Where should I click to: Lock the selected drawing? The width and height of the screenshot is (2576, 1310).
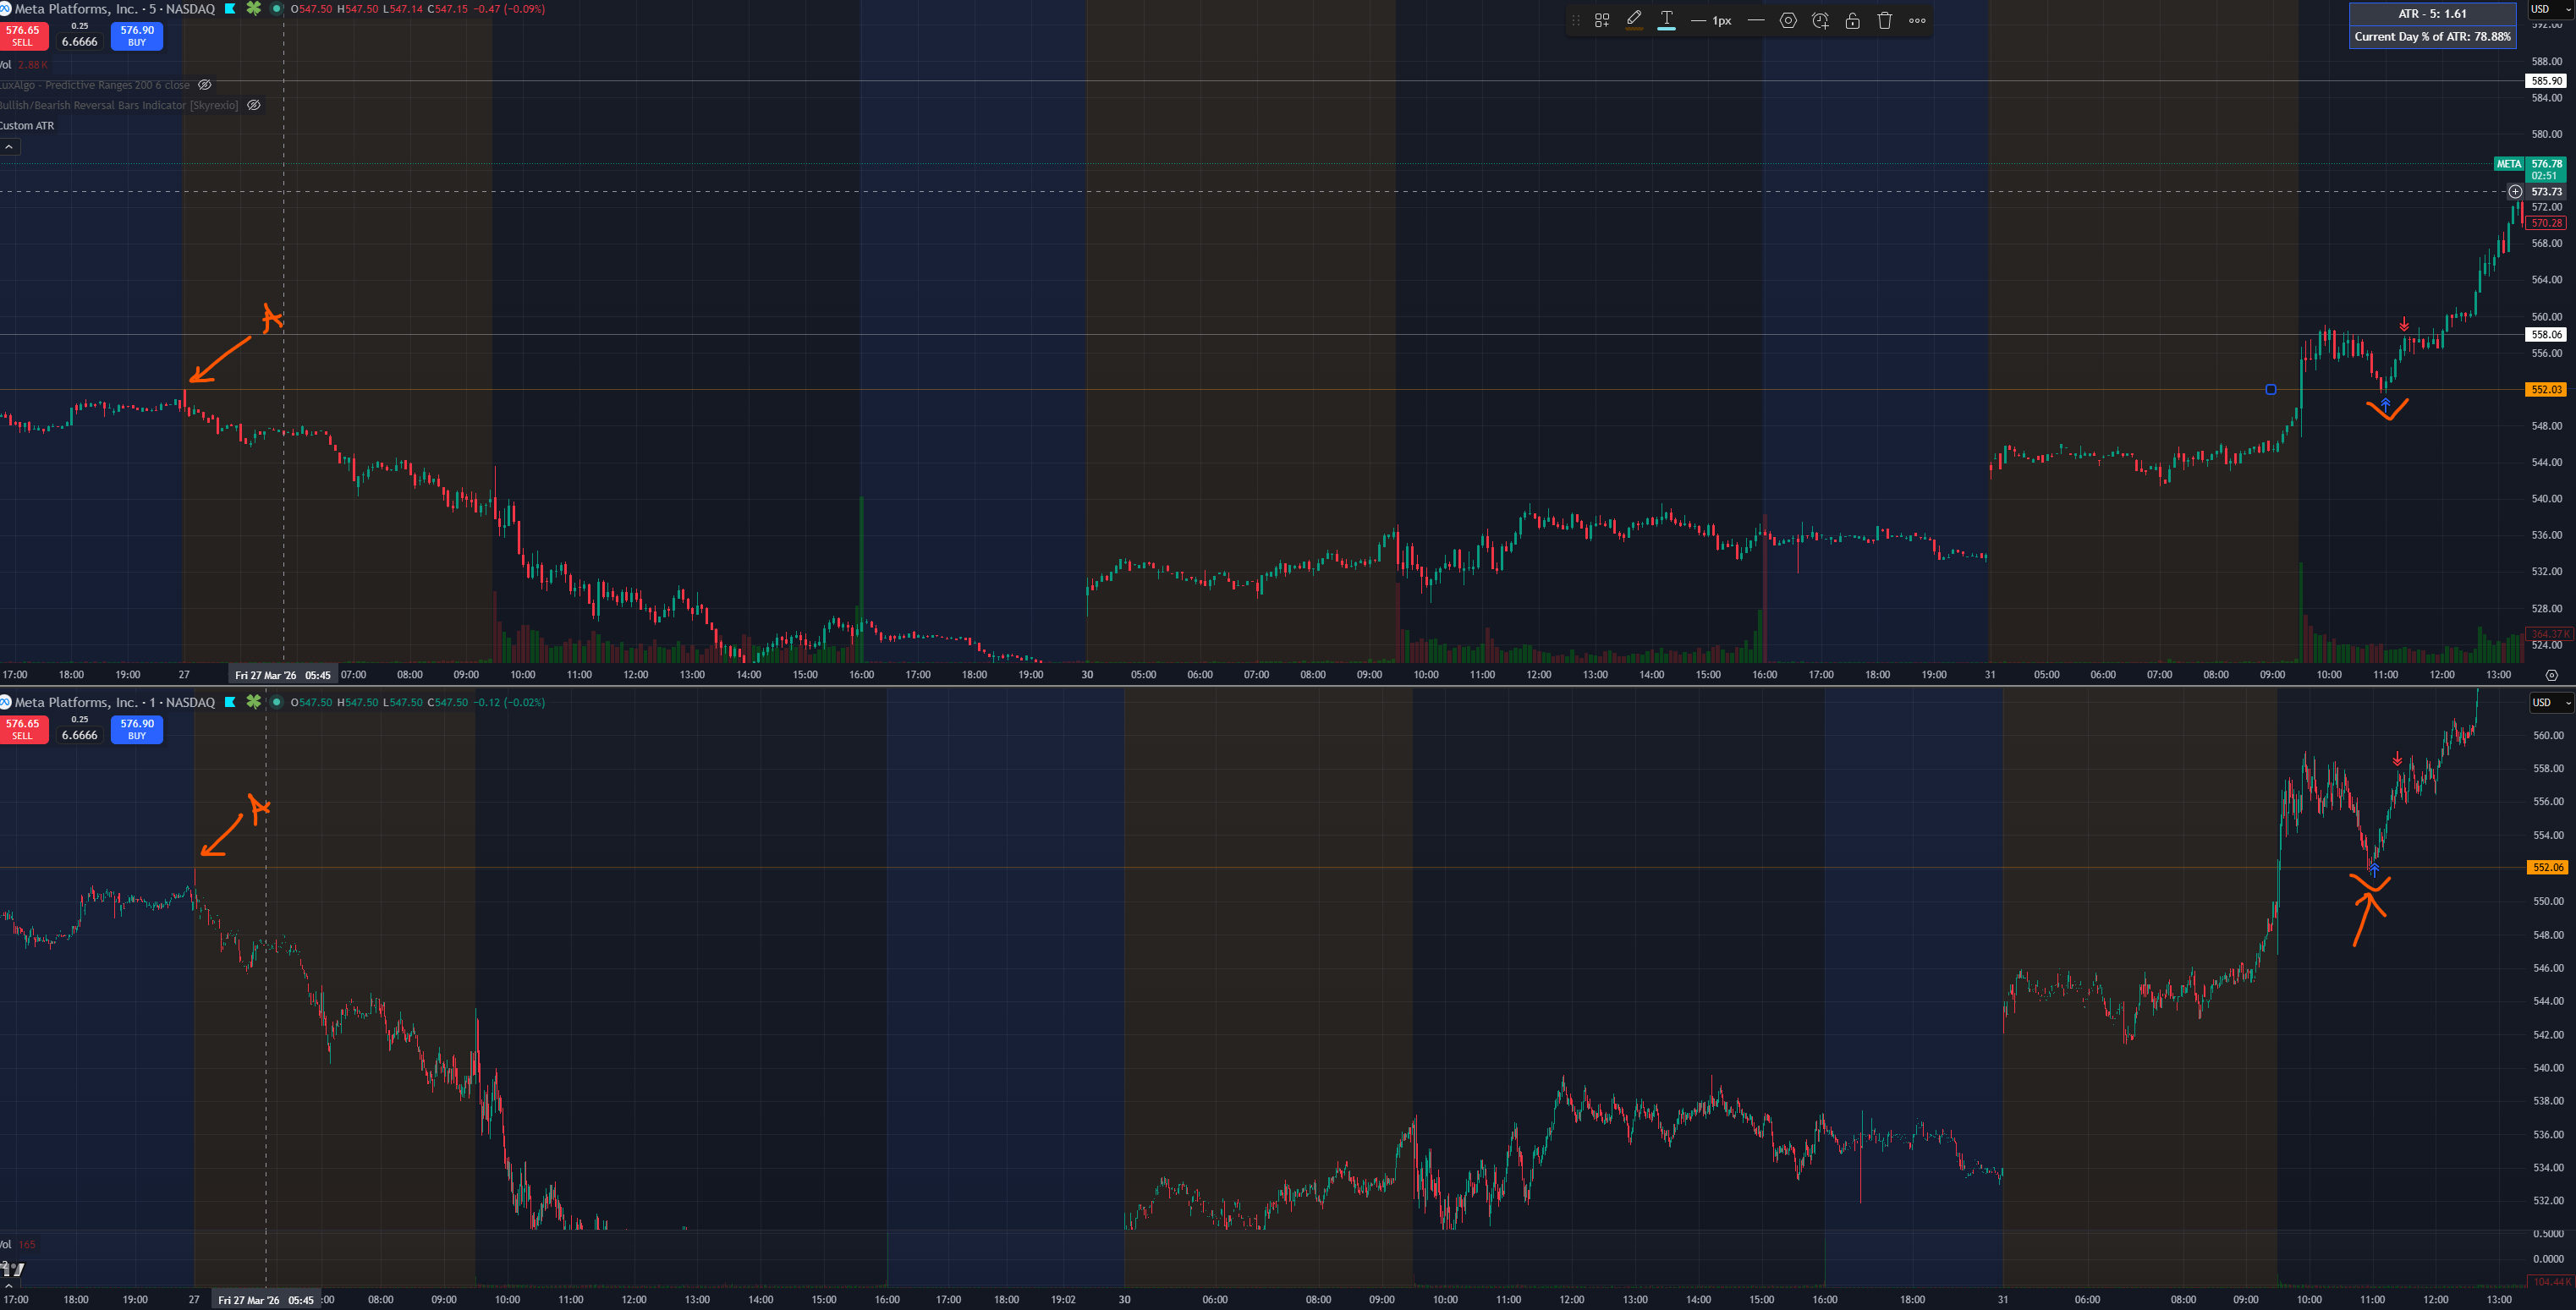1852,20
